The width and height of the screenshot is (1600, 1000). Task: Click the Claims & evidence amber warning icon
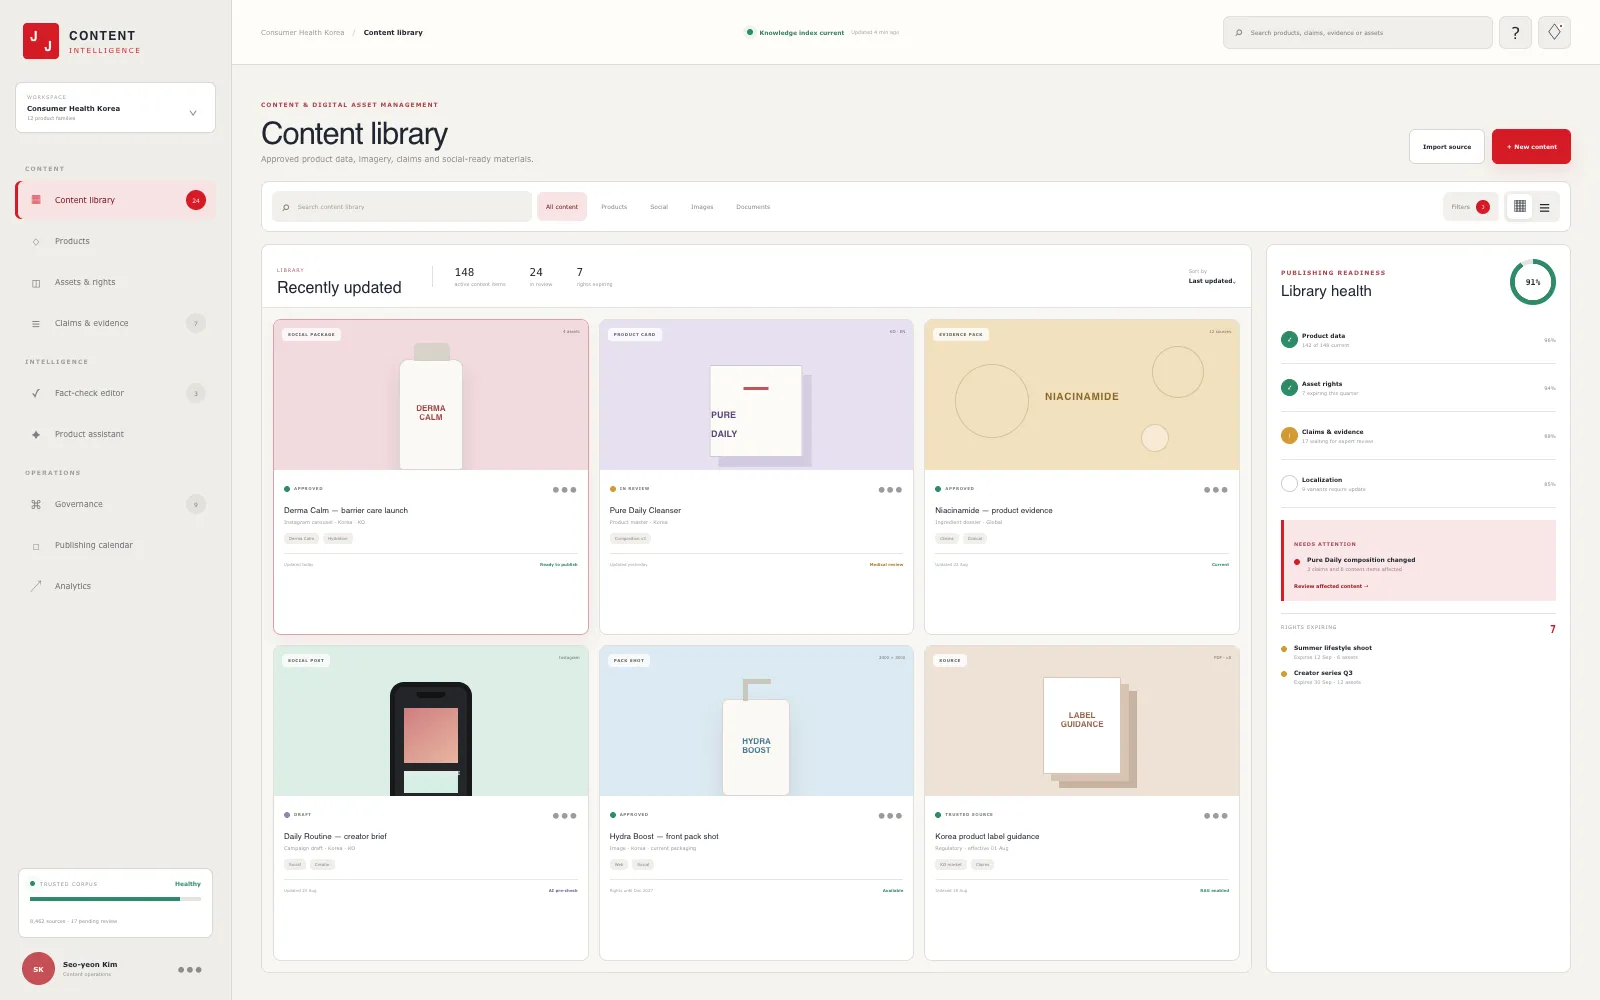click(1290, 436)
